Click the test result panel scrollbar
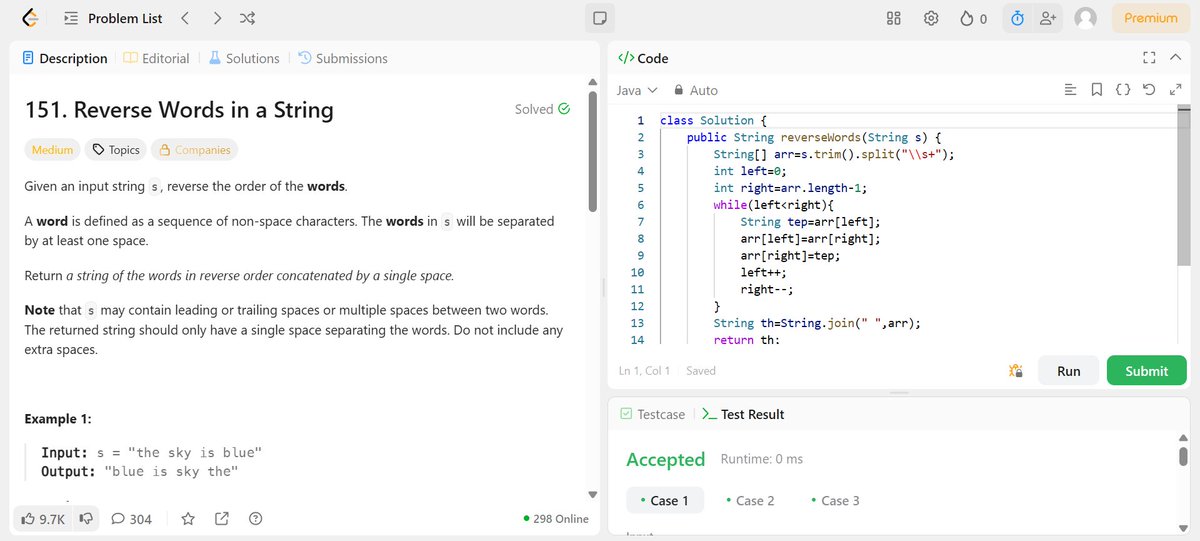Viewport: 1200px width, 541px height. (x=1183, y=456)
